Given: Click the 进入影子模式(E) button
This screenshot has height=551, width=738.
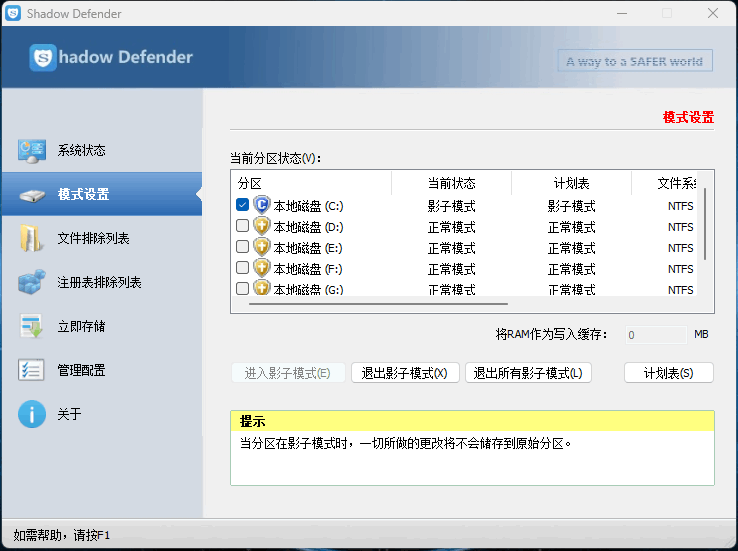Looking at the screenshot, I should (288, 373).
